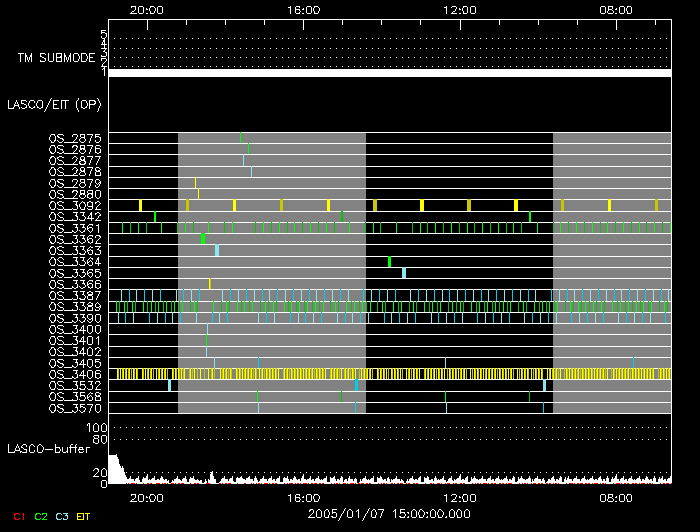700x532 pixels.
Task: Click the OS_3532 row label
Action: 75,385
